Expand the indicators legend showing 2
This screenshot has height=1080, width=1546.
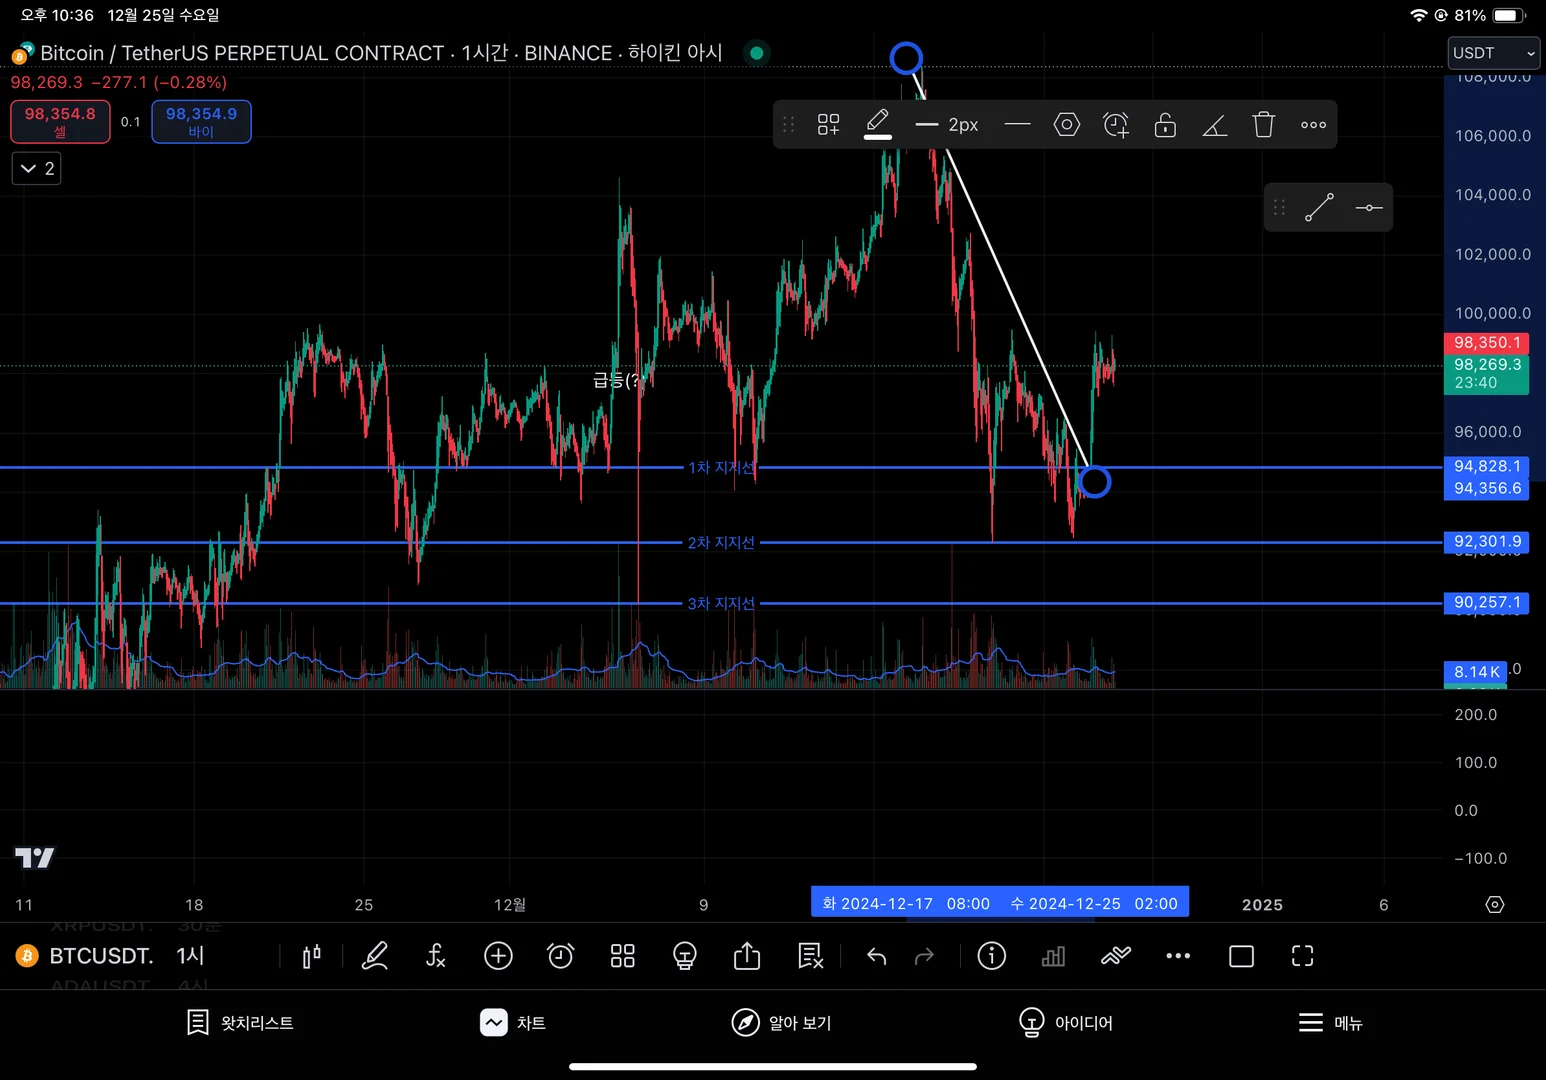tap(37, 169)
